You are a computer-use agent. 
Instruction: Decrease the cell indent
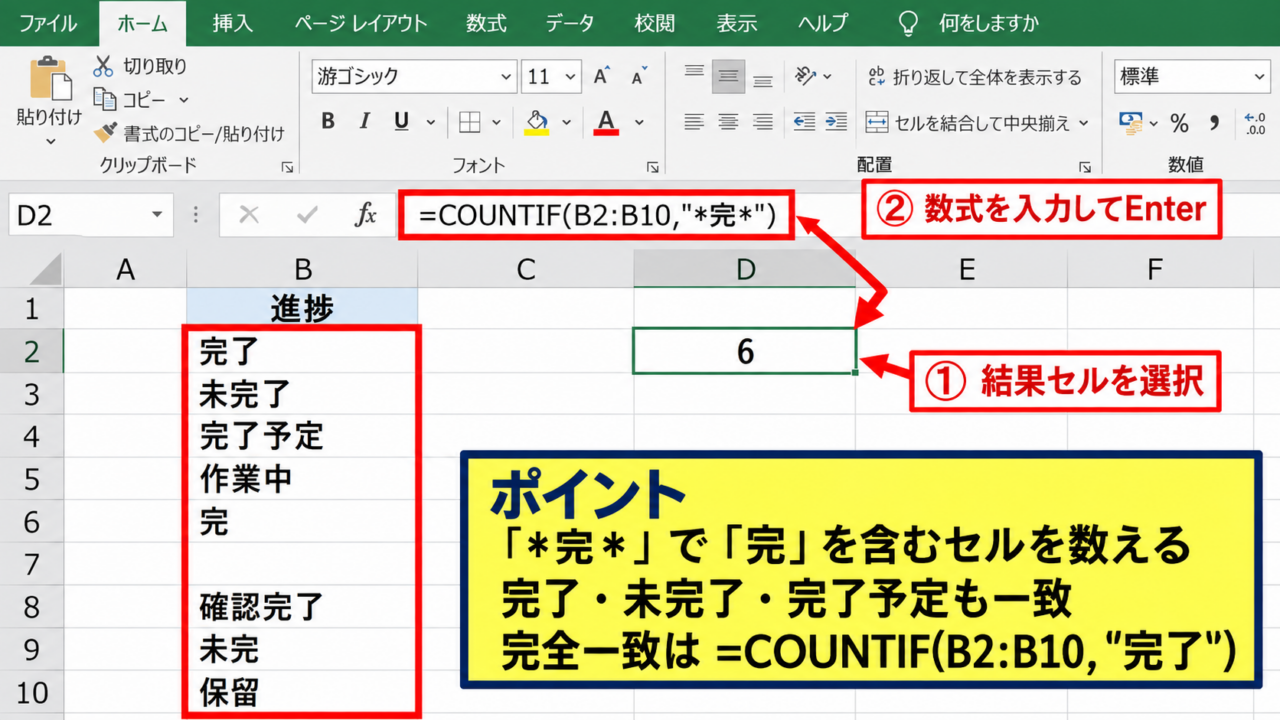[804, 122]
